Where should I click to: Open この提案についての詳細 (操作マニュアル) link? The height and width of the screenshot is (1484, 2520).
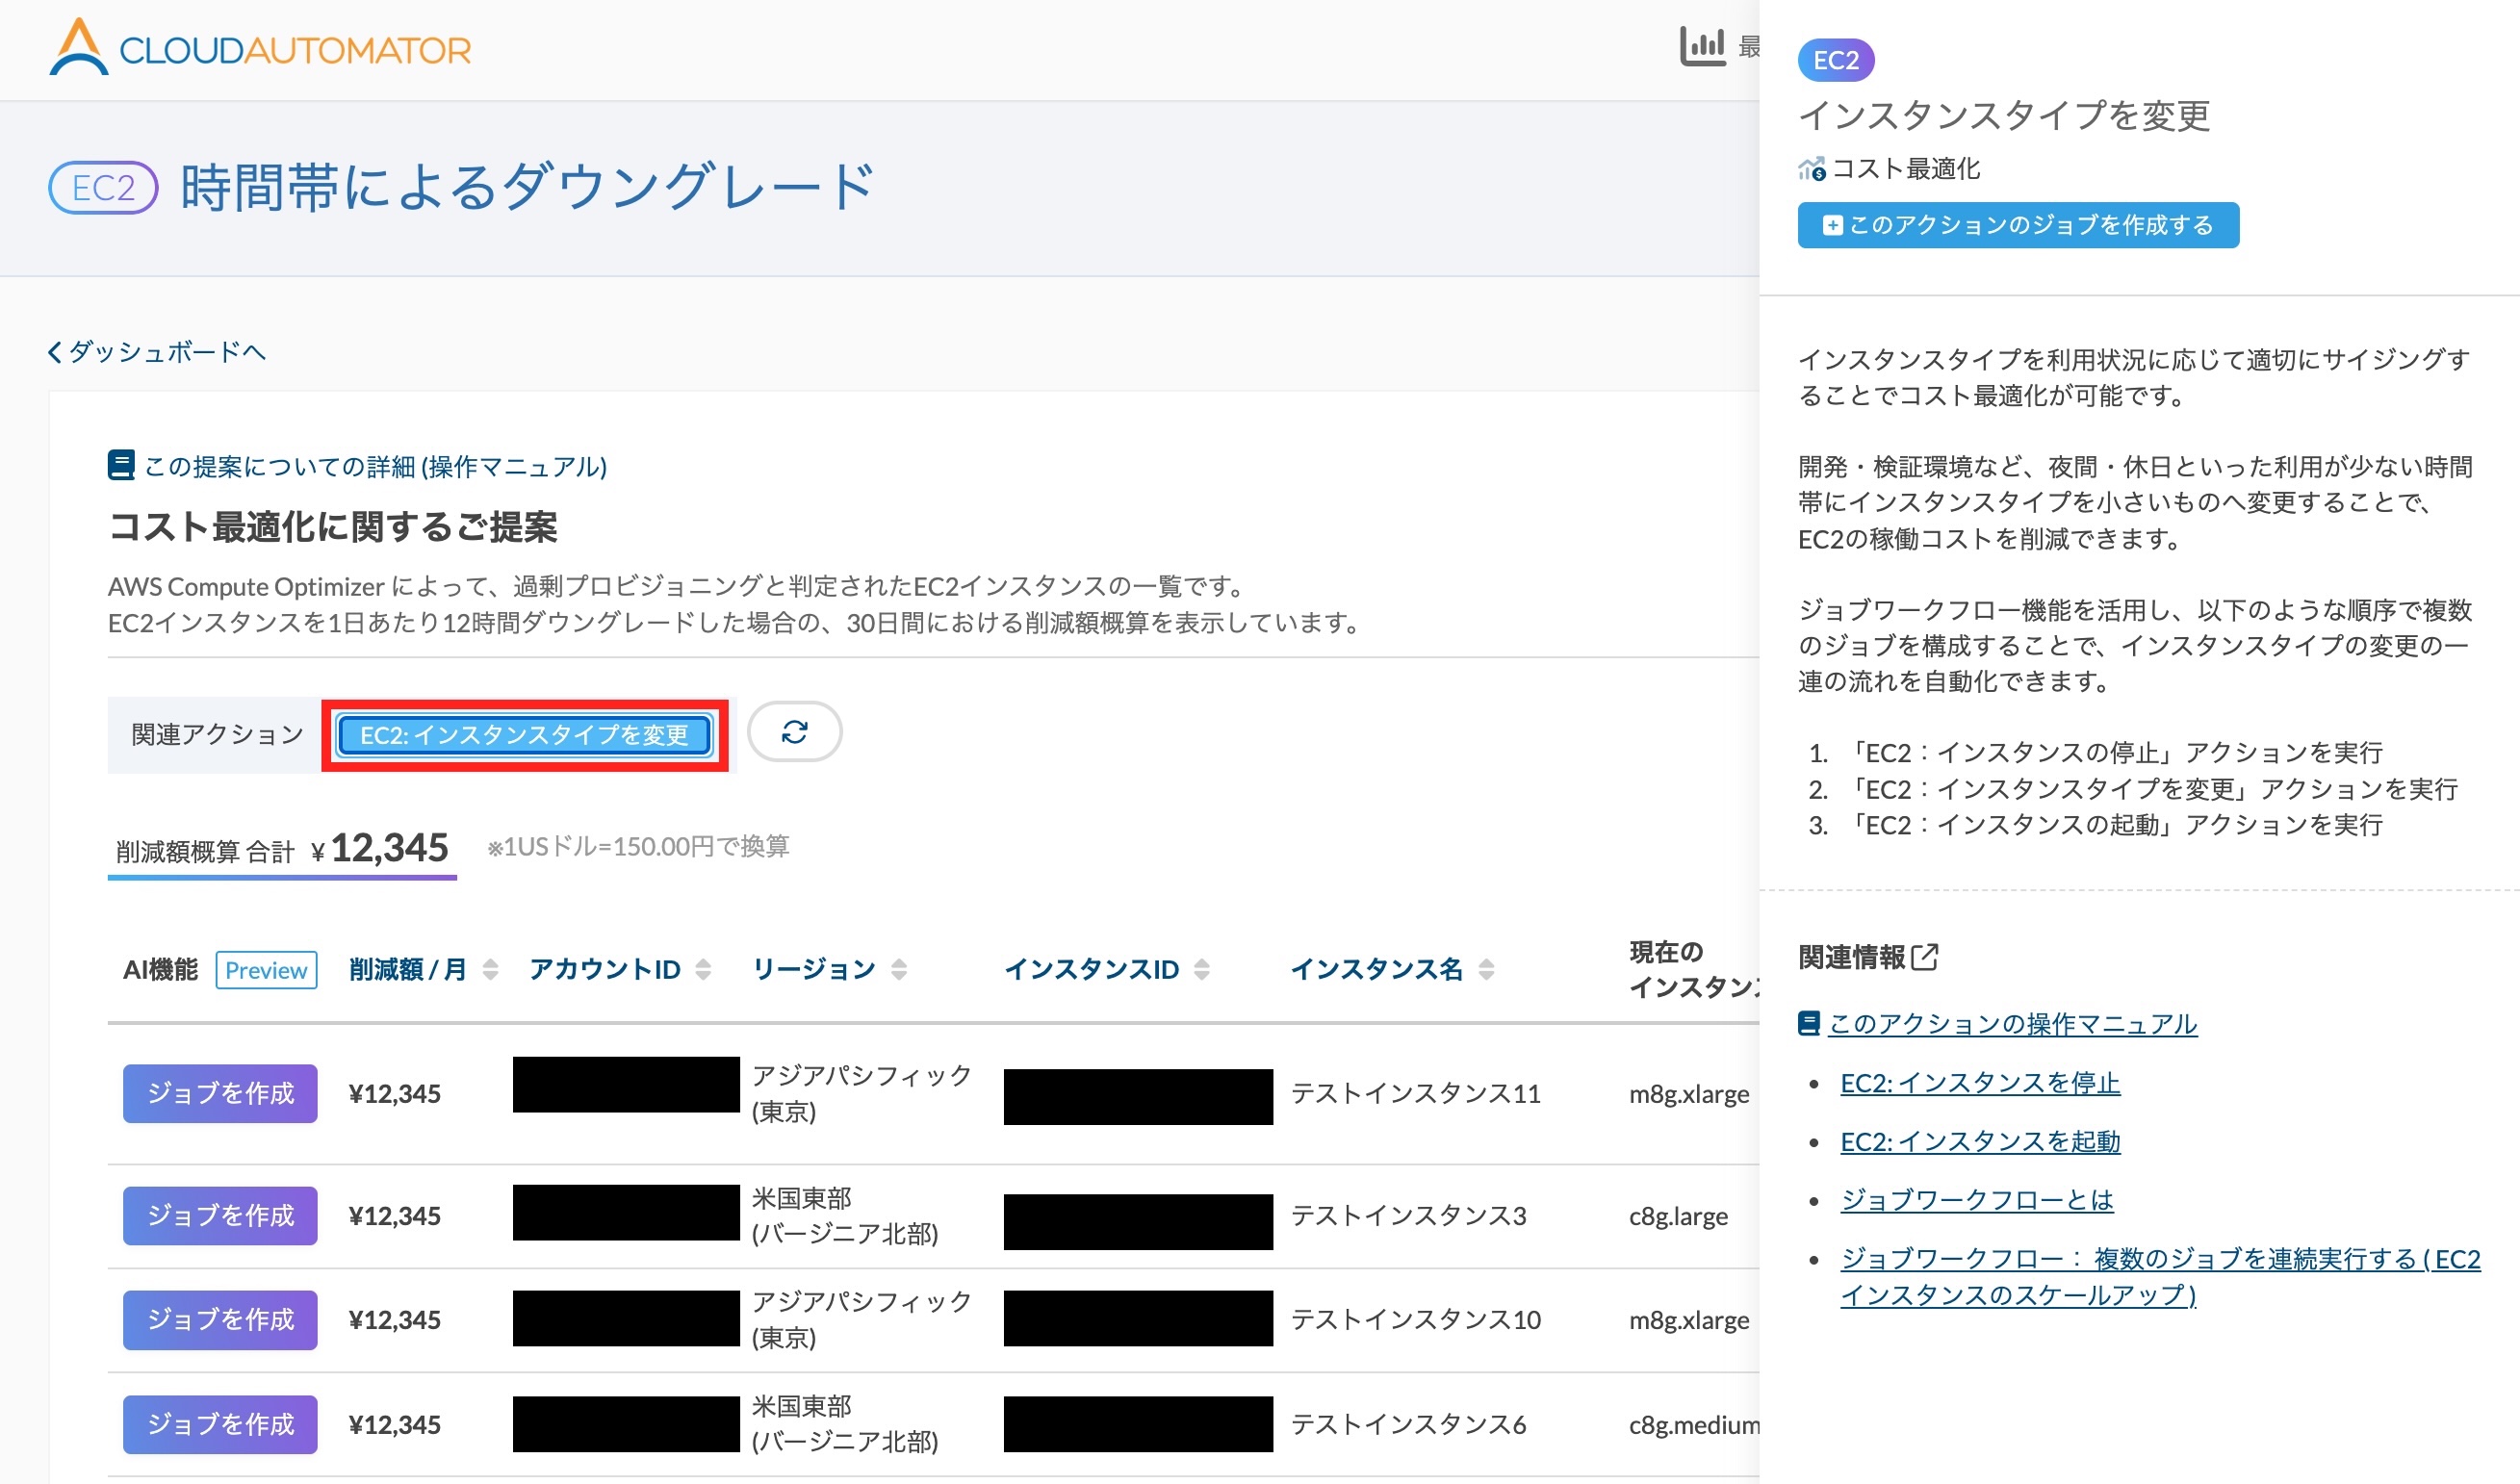coord(375,466)
